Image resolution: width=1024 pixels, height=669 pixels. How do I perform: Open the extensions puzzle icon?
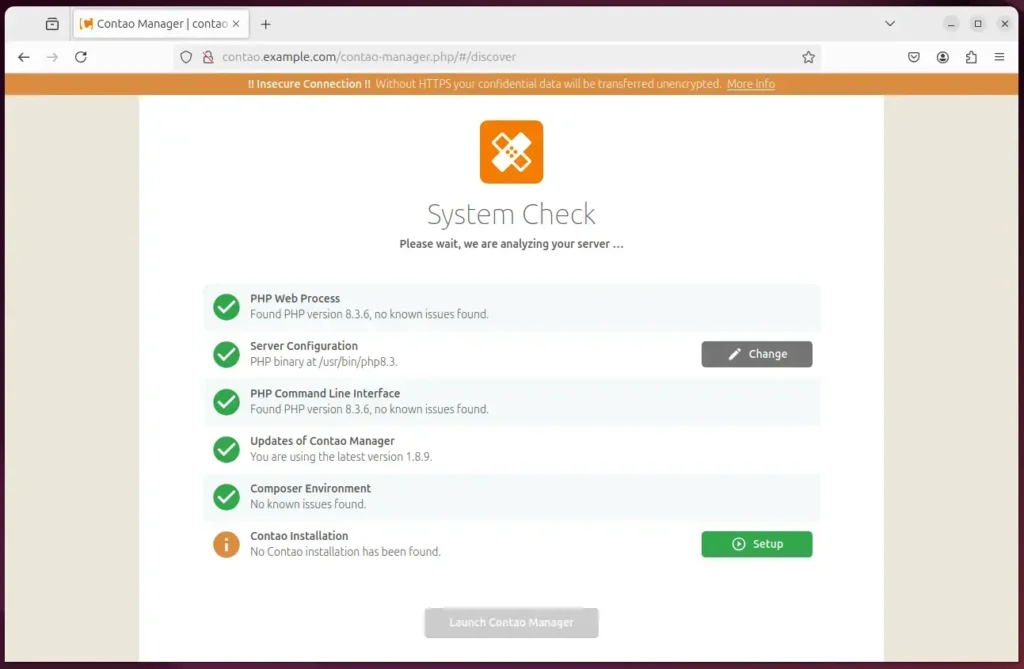click(x=971, y=57)
